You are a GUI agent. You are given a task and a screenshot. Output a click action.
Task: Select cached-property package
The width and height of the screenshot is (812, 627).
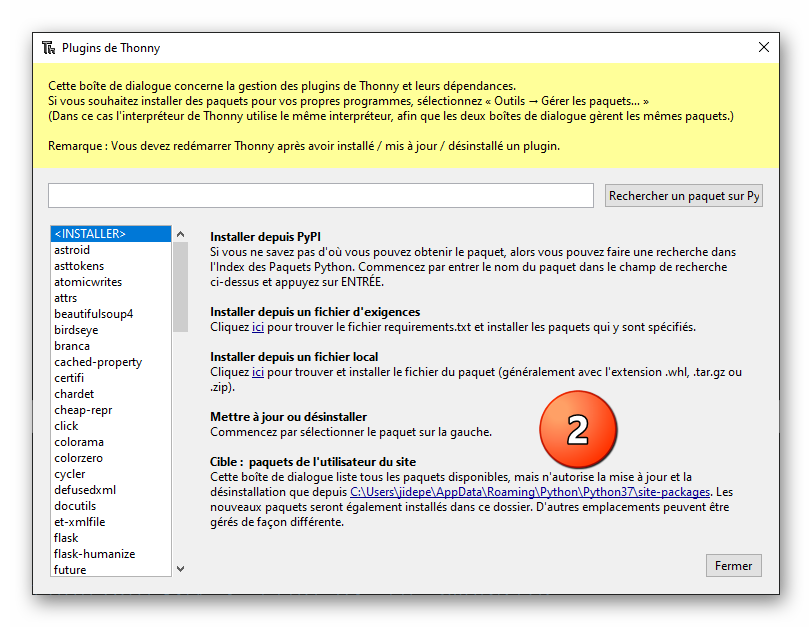111,362
